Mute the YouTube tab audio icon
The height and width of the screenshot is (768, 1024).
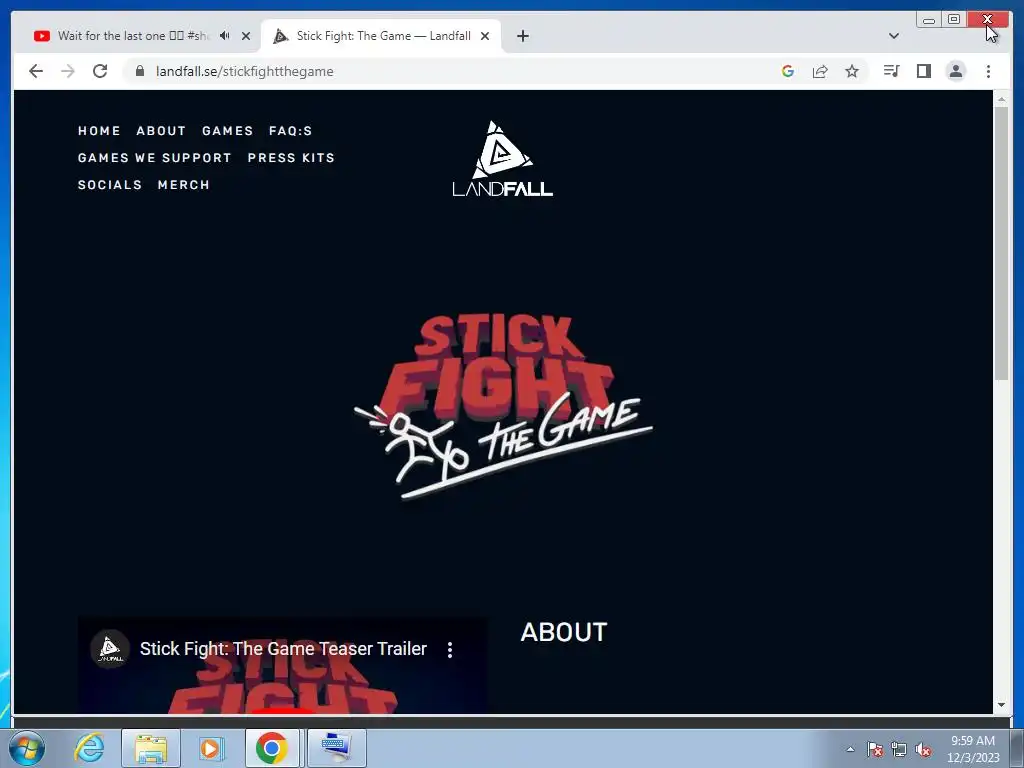(225, 36)
